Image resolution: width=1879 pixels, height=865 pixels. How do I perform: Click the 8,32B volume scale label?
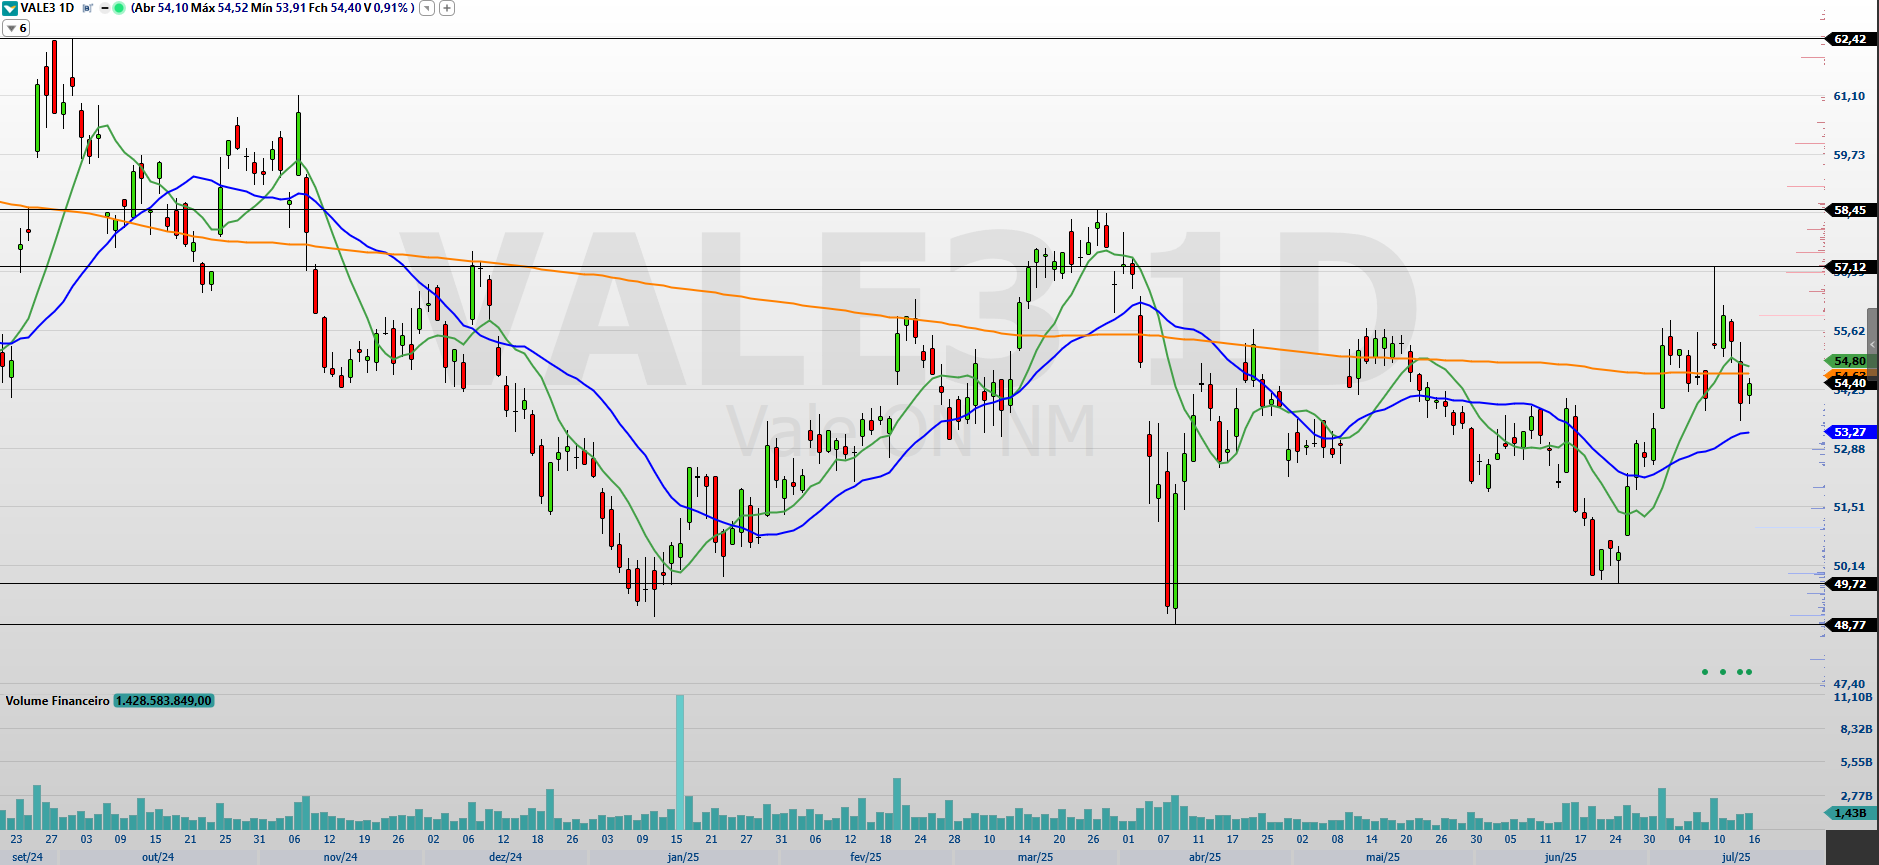pos(1856,729)
